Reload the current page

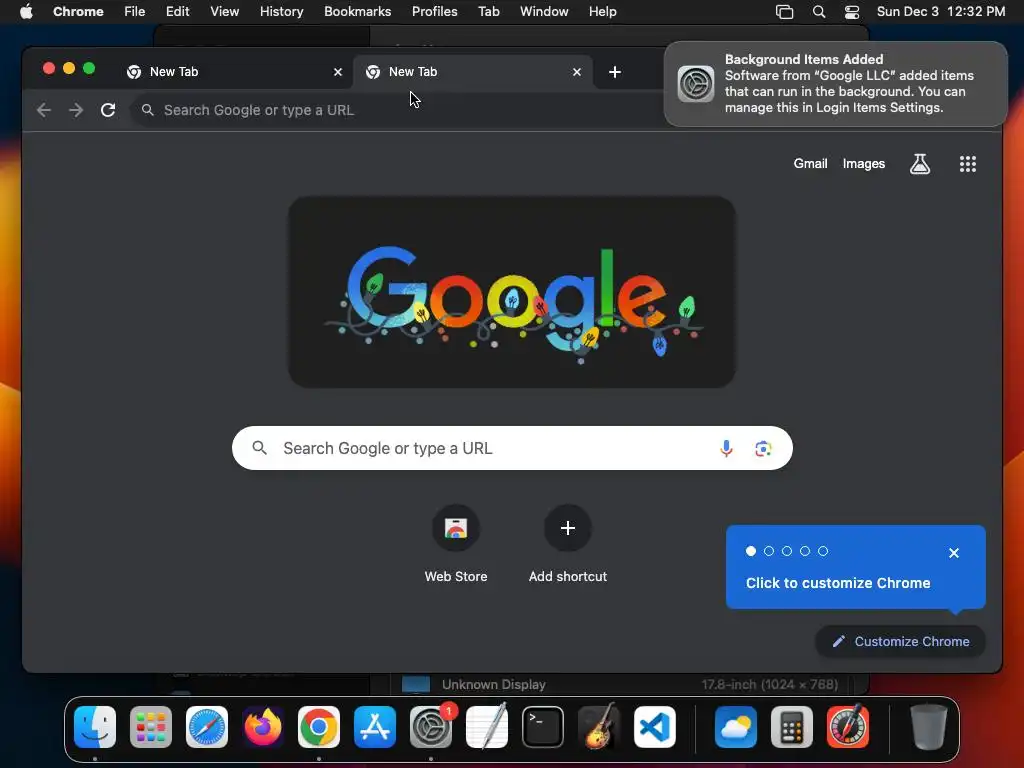coord(108,110)
